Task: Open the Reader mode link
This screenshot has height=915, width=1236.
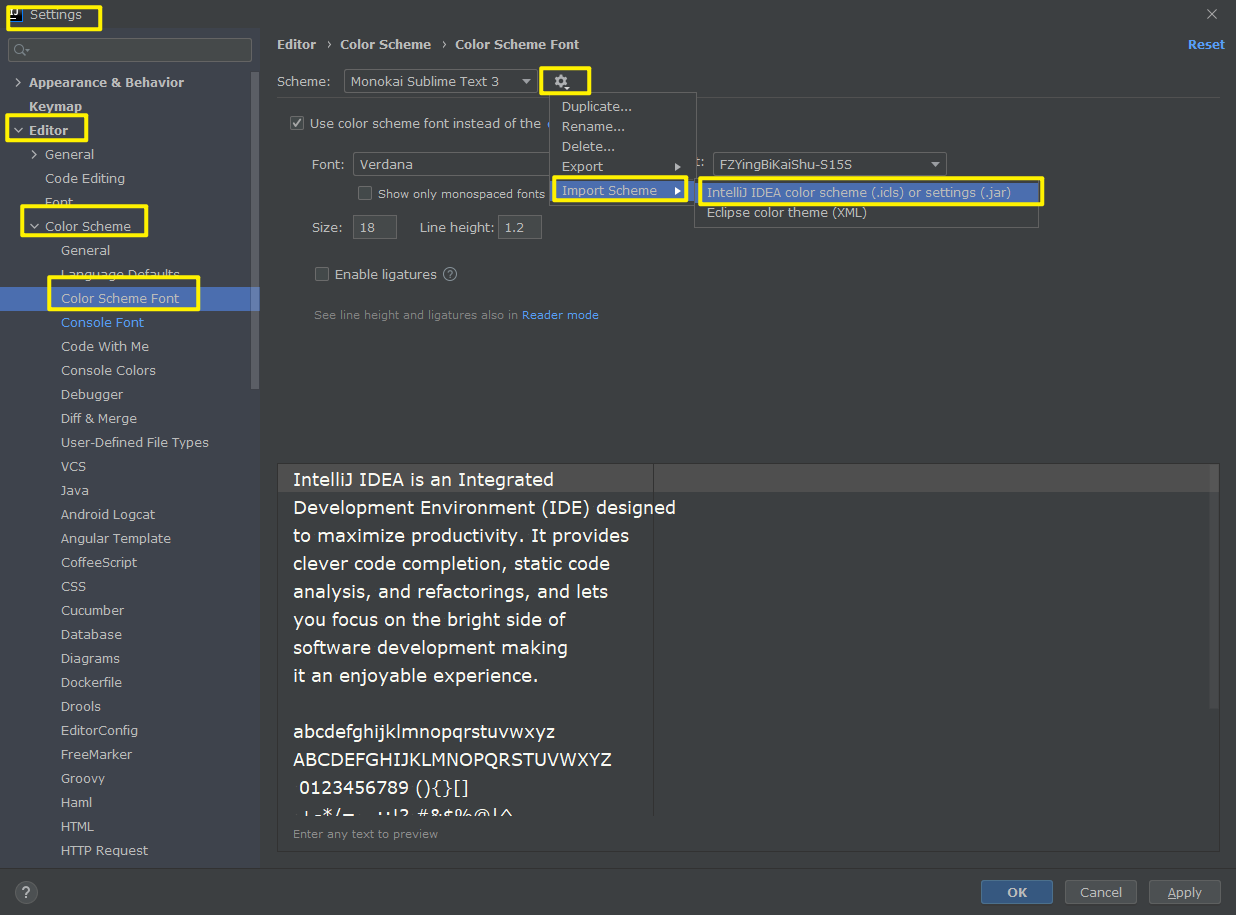Action: pyautogui.click(x=560, y=315)
